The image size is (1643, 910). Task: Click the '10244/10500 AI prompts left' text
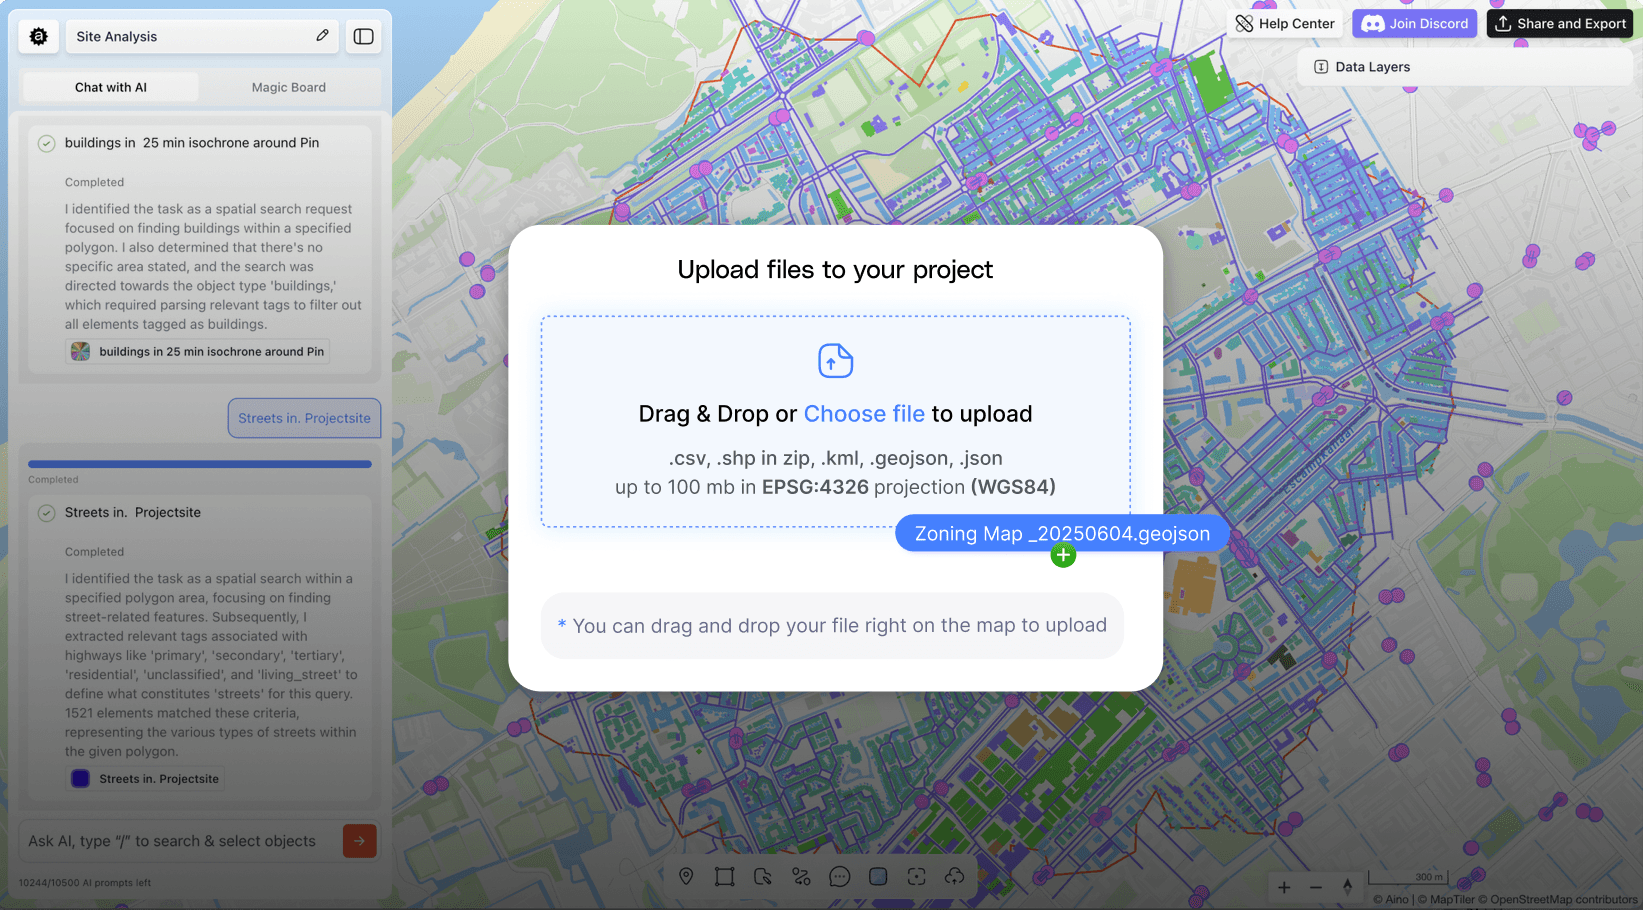[x=85, y=883]
